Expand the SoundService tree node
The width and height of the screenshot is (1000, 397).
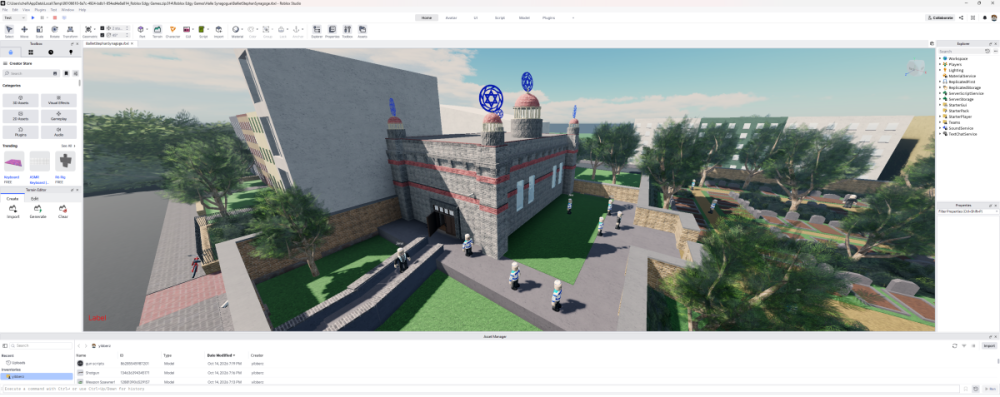tap(940, 128)
